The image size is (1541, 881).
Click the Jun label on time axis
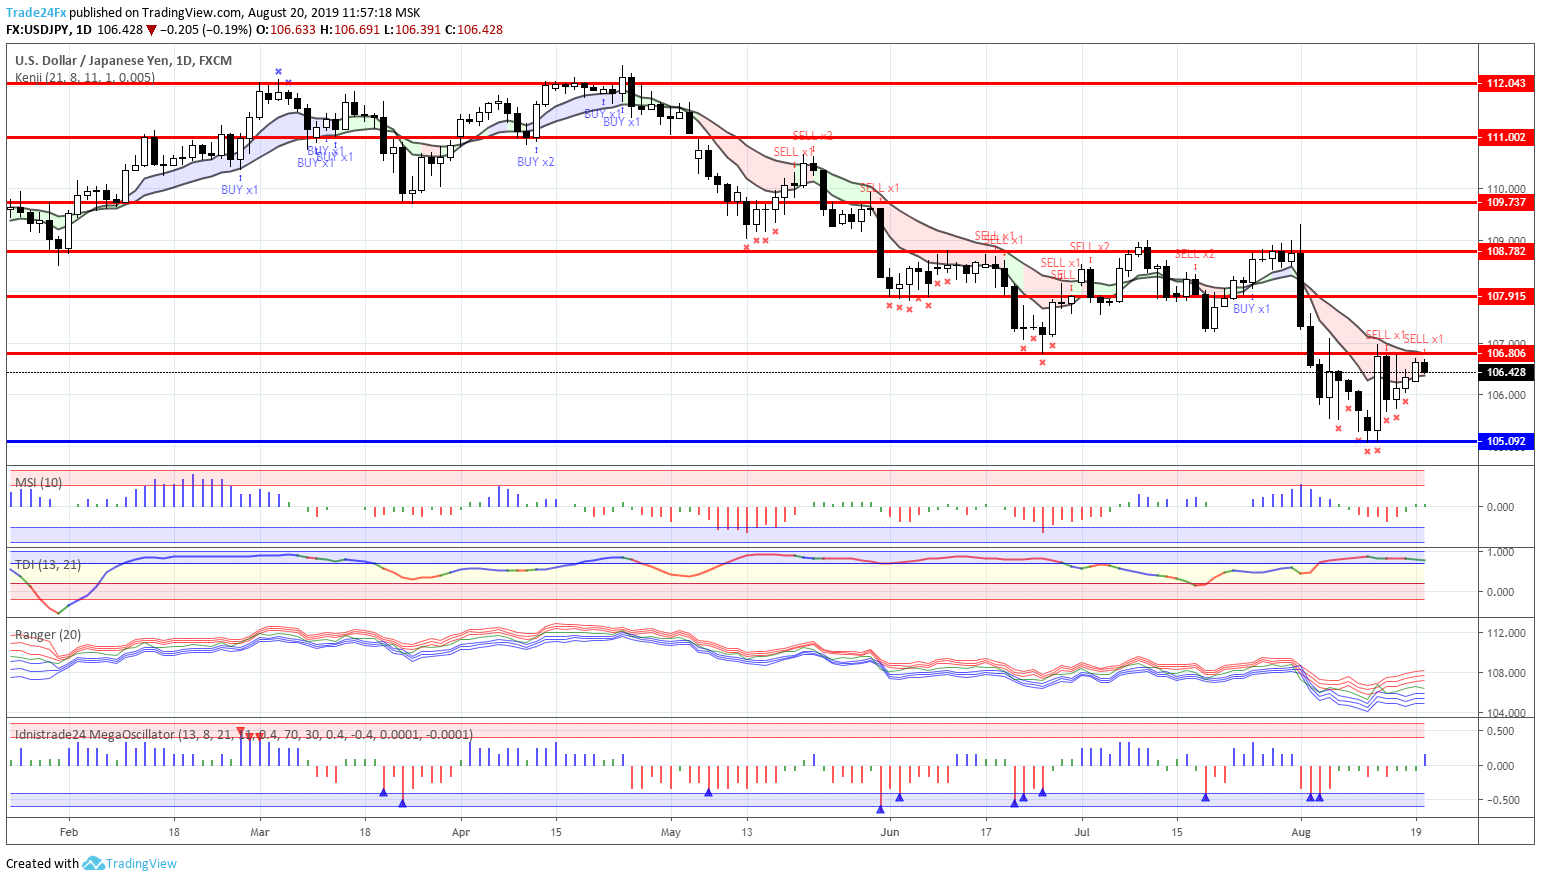[890, 832]
